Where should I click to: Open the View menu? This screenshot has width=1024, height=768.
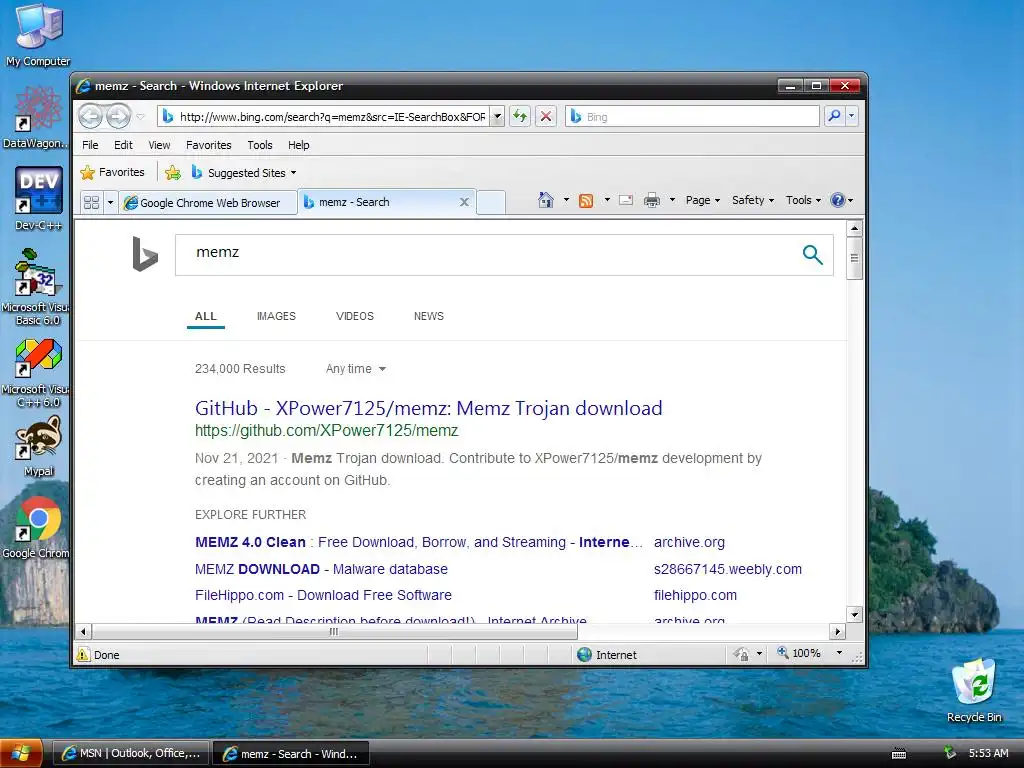(159, 145)
